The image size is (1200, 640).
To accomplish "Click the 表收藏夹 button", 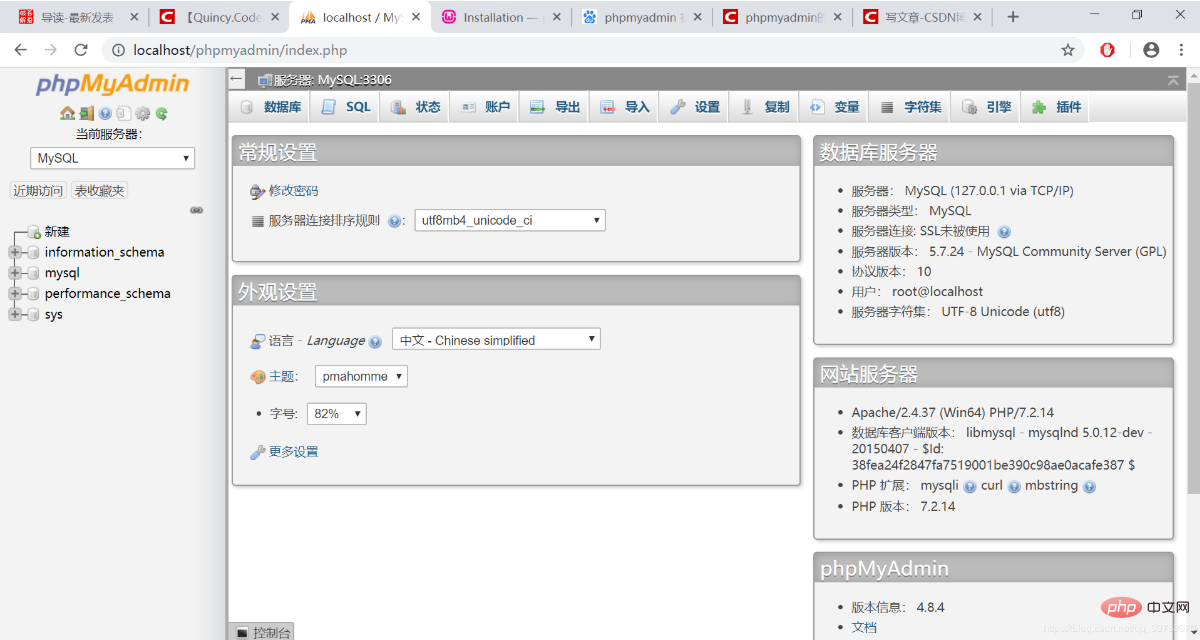I will point(100,191).
